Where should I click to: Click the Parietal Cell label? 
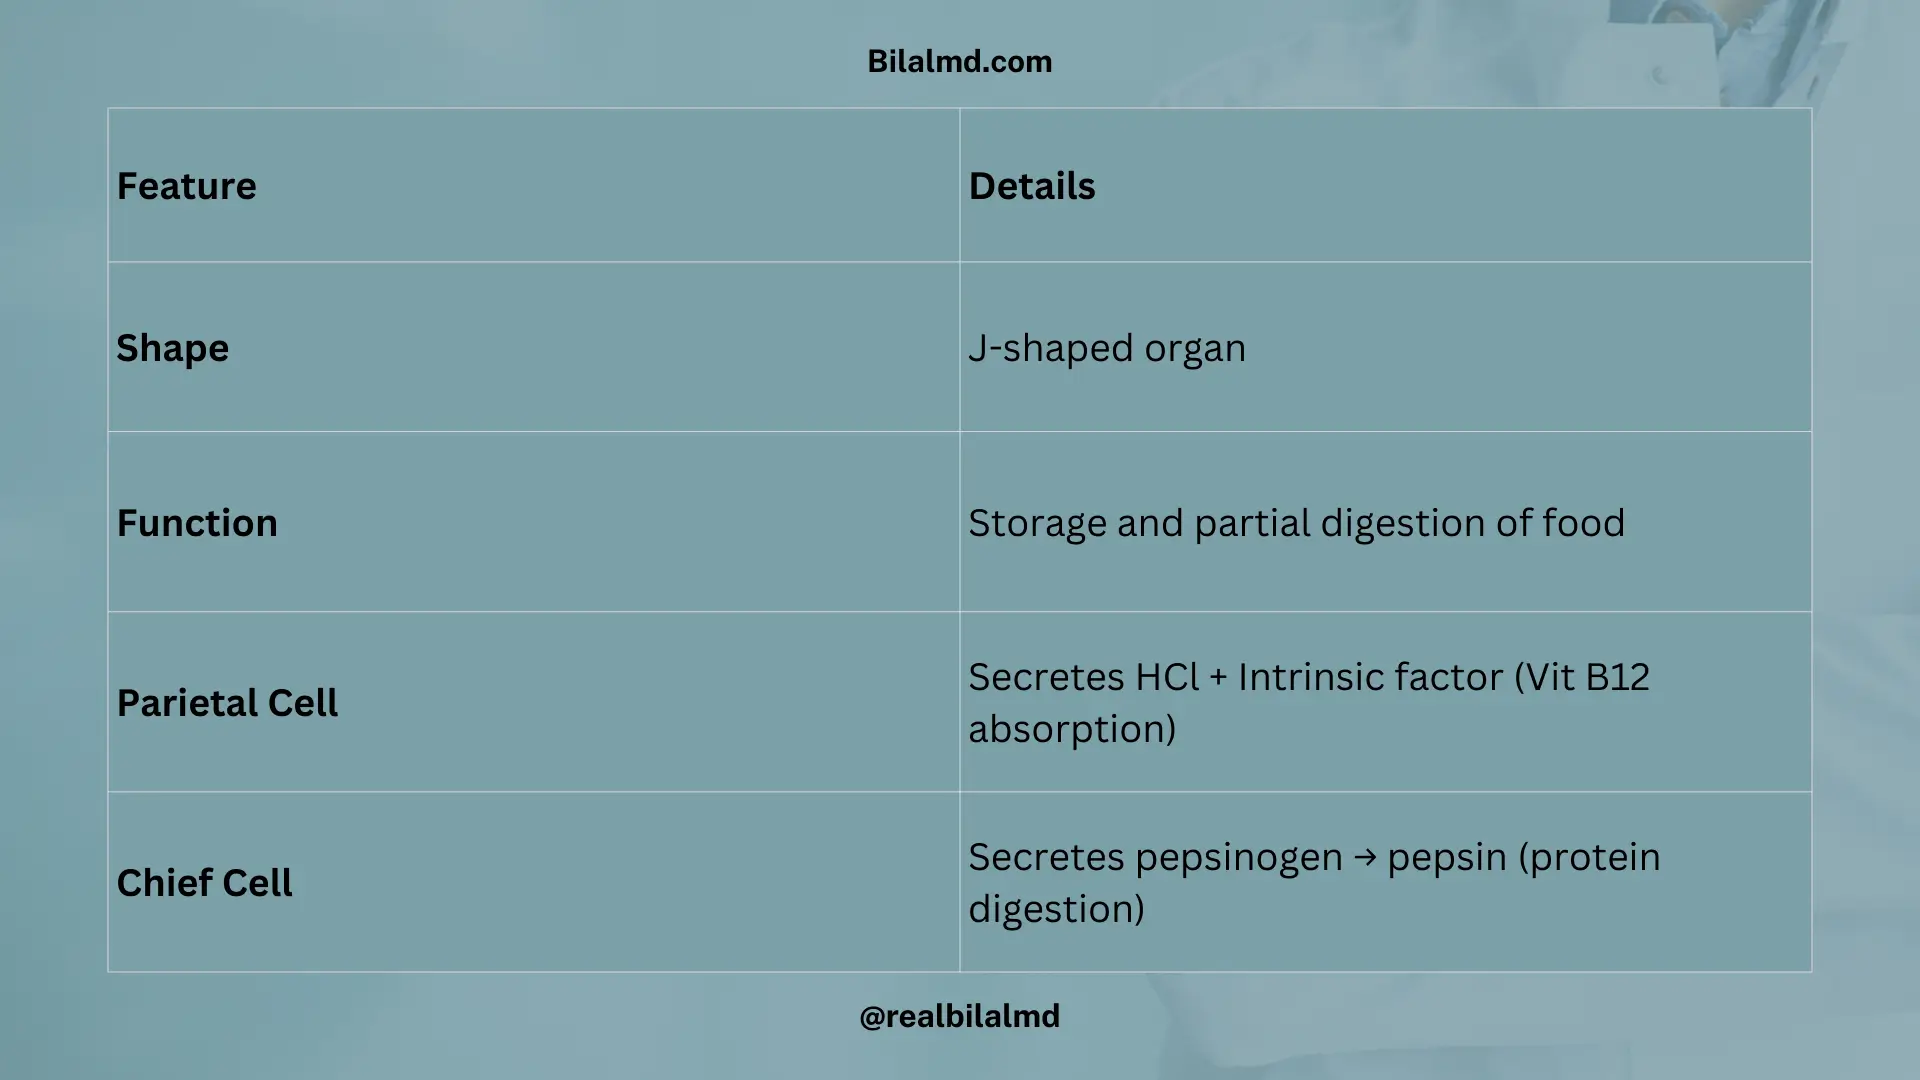227,703
